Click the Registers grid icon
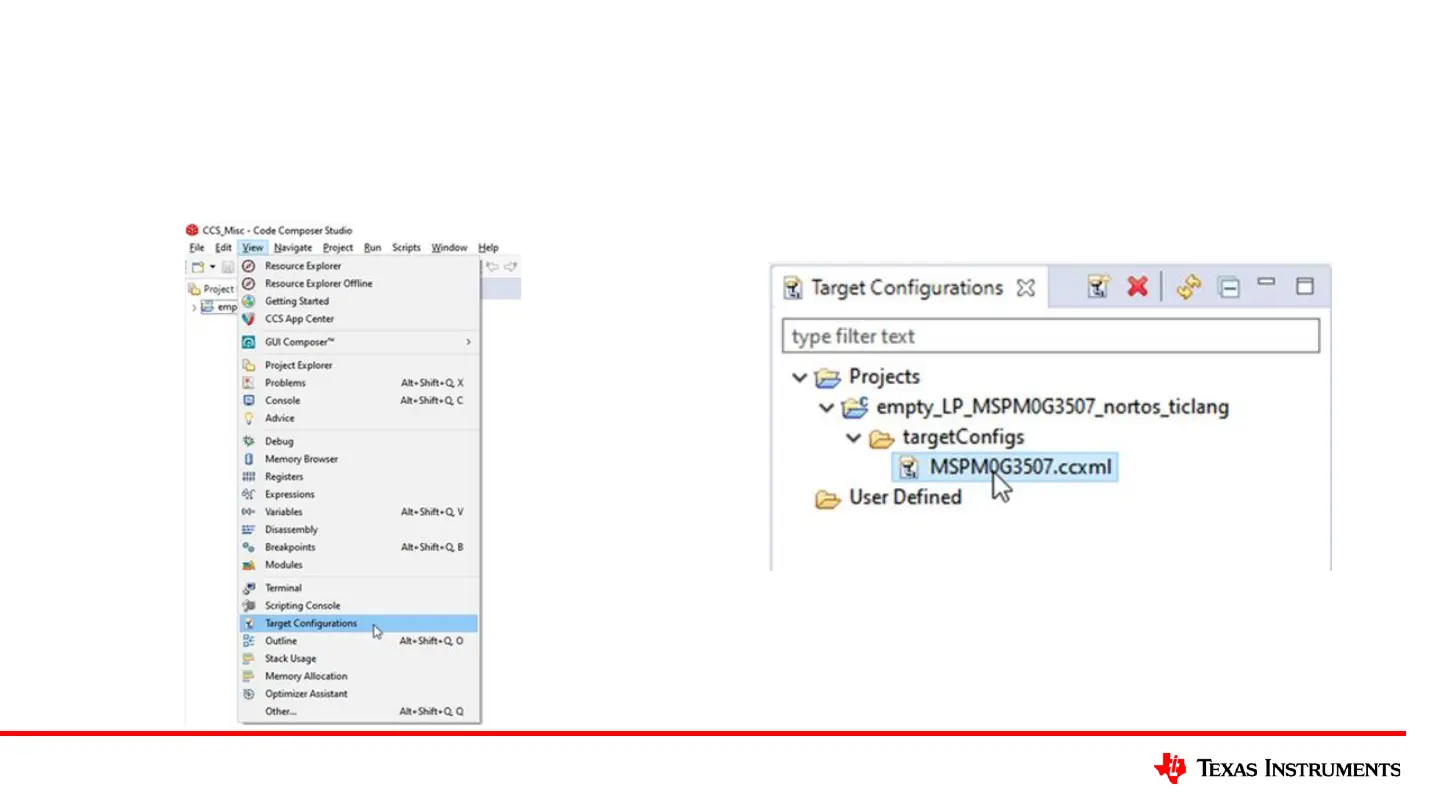The image size is (1440, 810). pos(249,477)
